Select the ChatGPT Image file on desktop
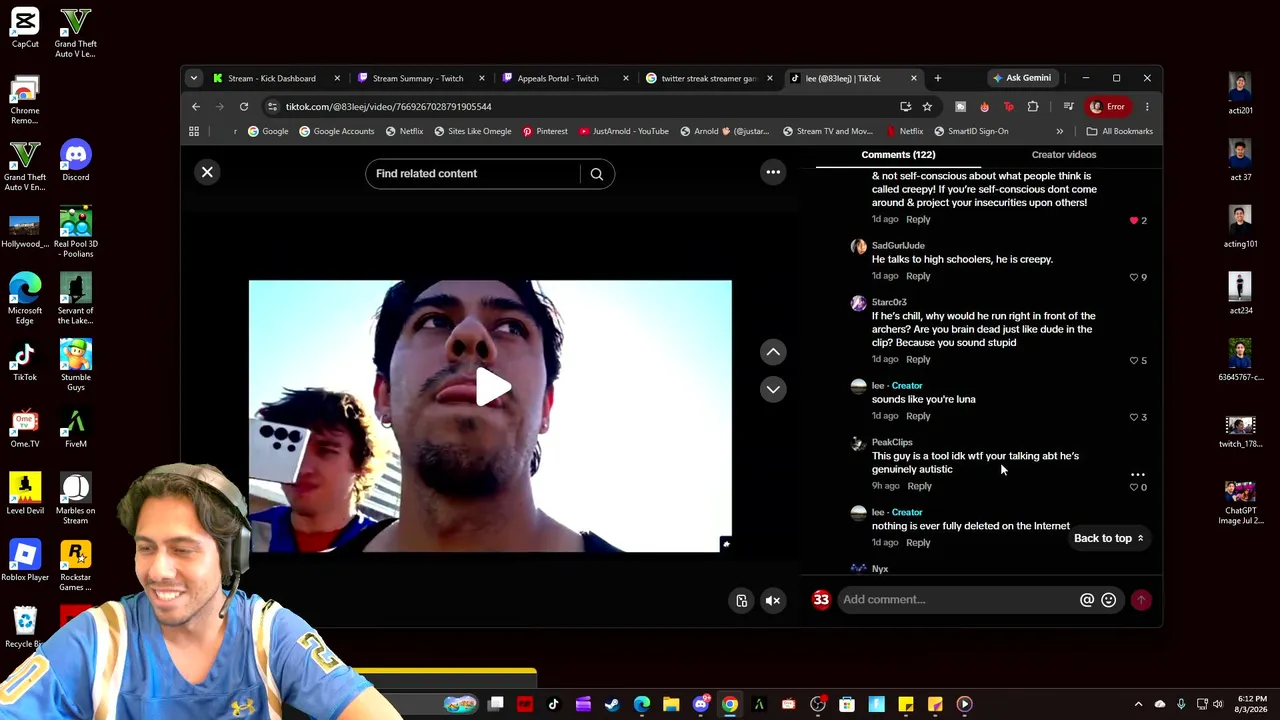Viewport: 1280px width, 720px height. click(1240, 503)
